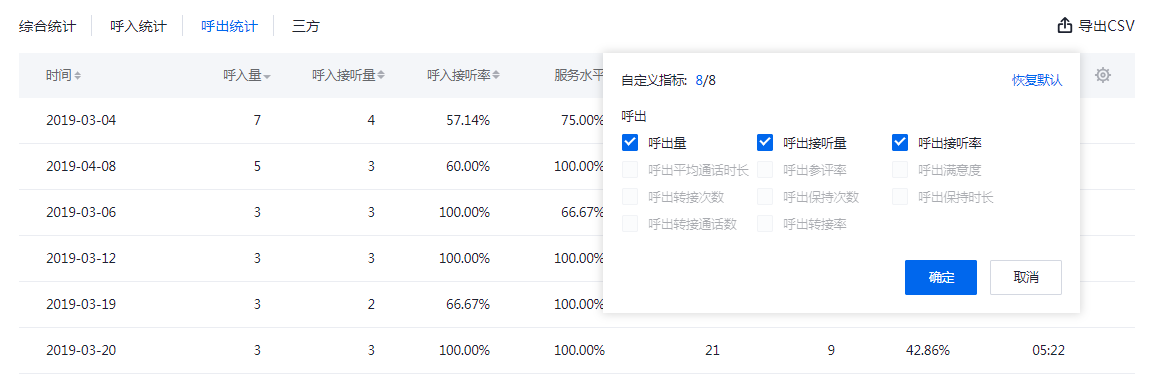Open the column settings gear icon
This screenshot has height=383, width=1171.
[x=1103, y=75]
